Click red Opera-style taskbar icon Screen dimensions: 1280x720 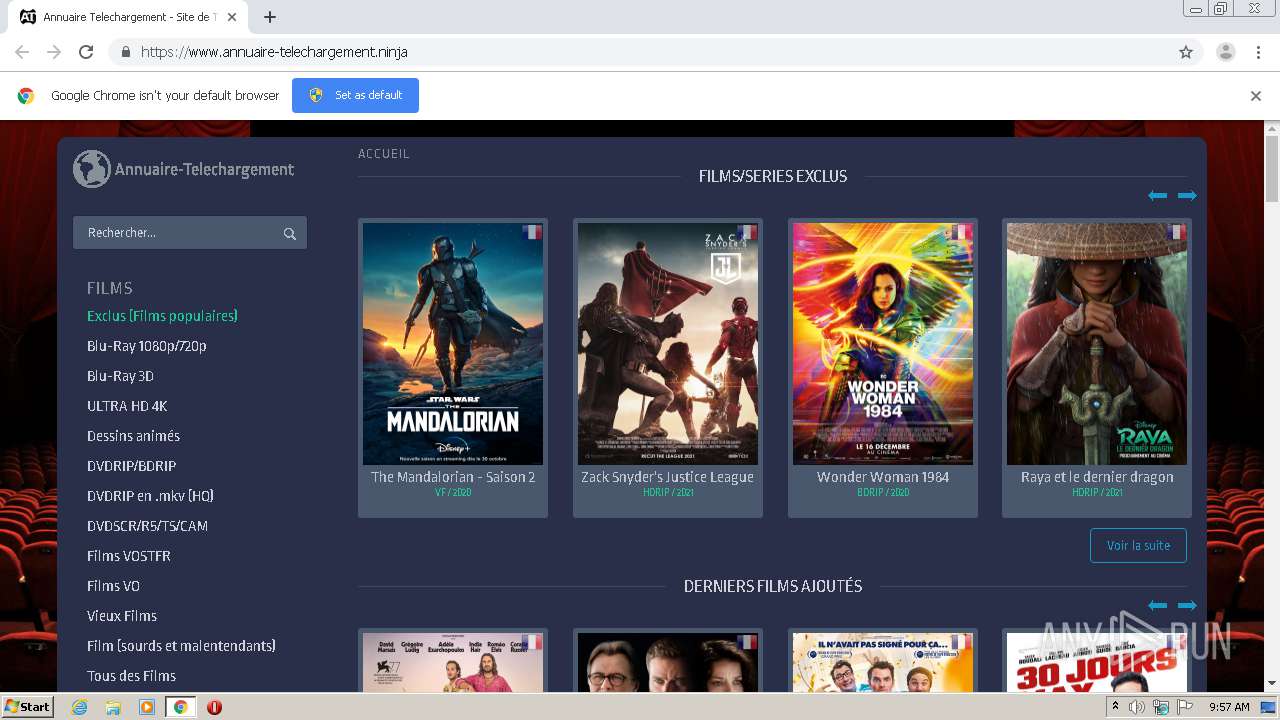coord(214,707)
